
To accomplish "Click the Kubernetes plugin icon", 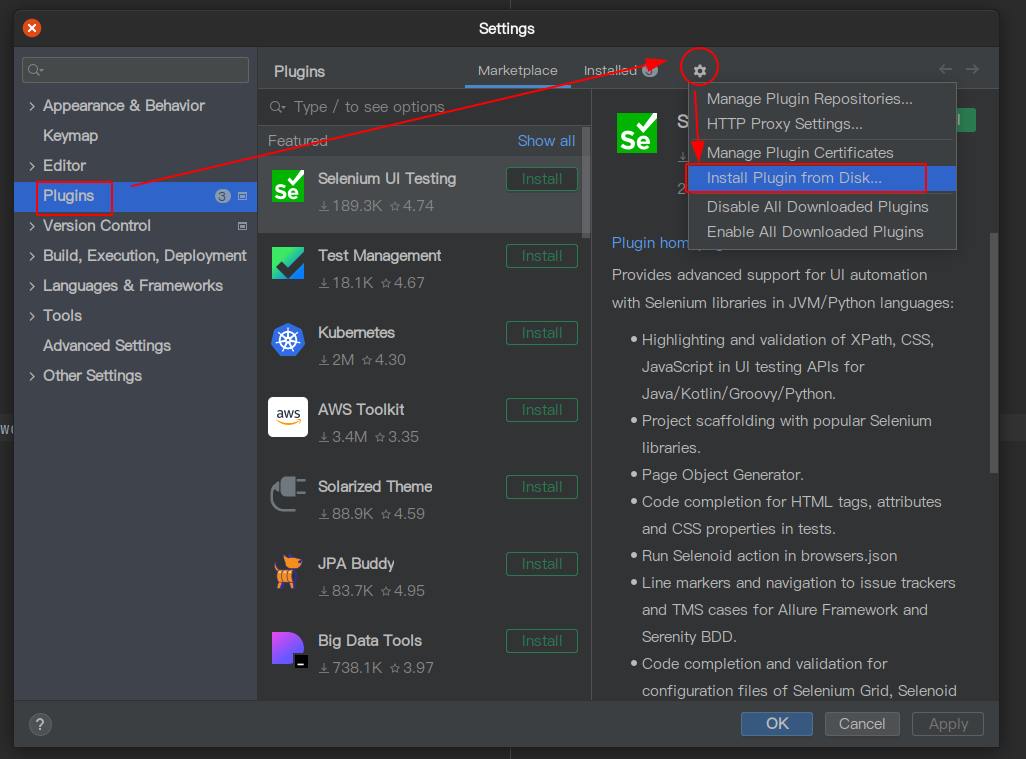I will click(288, 340).
